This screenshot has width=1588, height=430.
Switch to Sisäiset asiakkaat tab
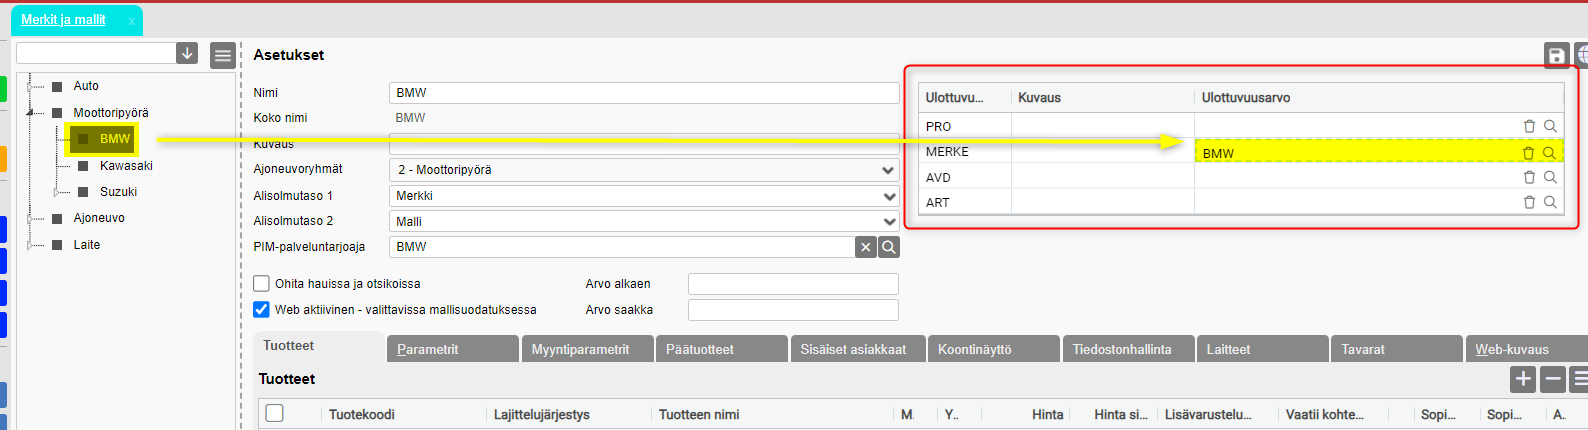point(857,349)
